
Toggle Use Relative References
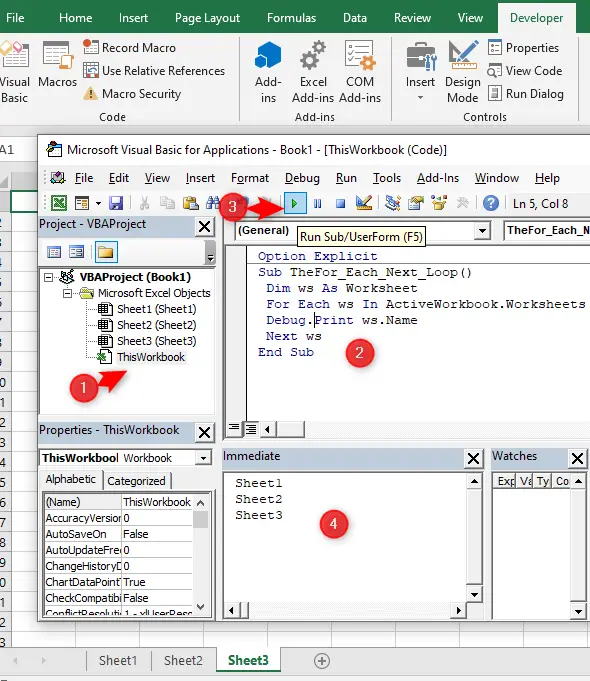click(154, 70)
